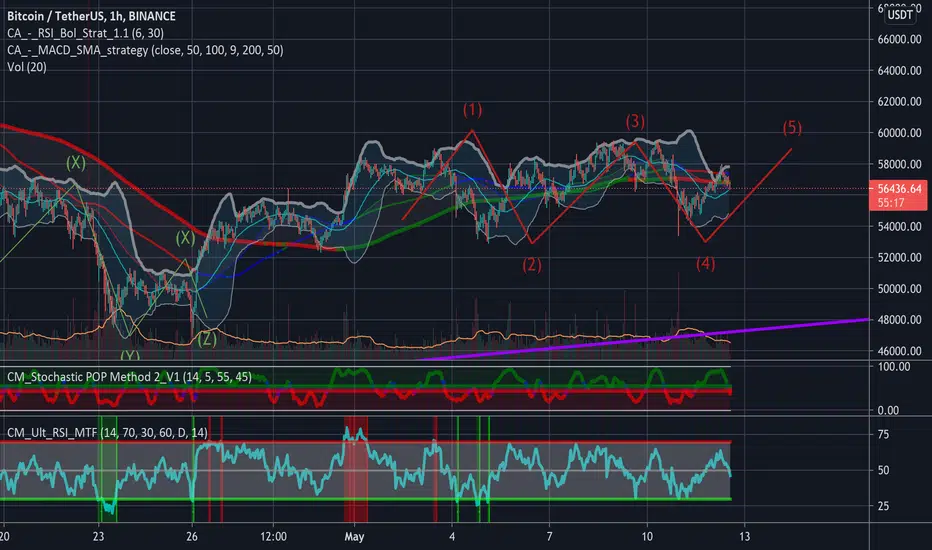932x550 pixels.
Task: Click the 75 RSI scale label
Action: coord(883,435)
